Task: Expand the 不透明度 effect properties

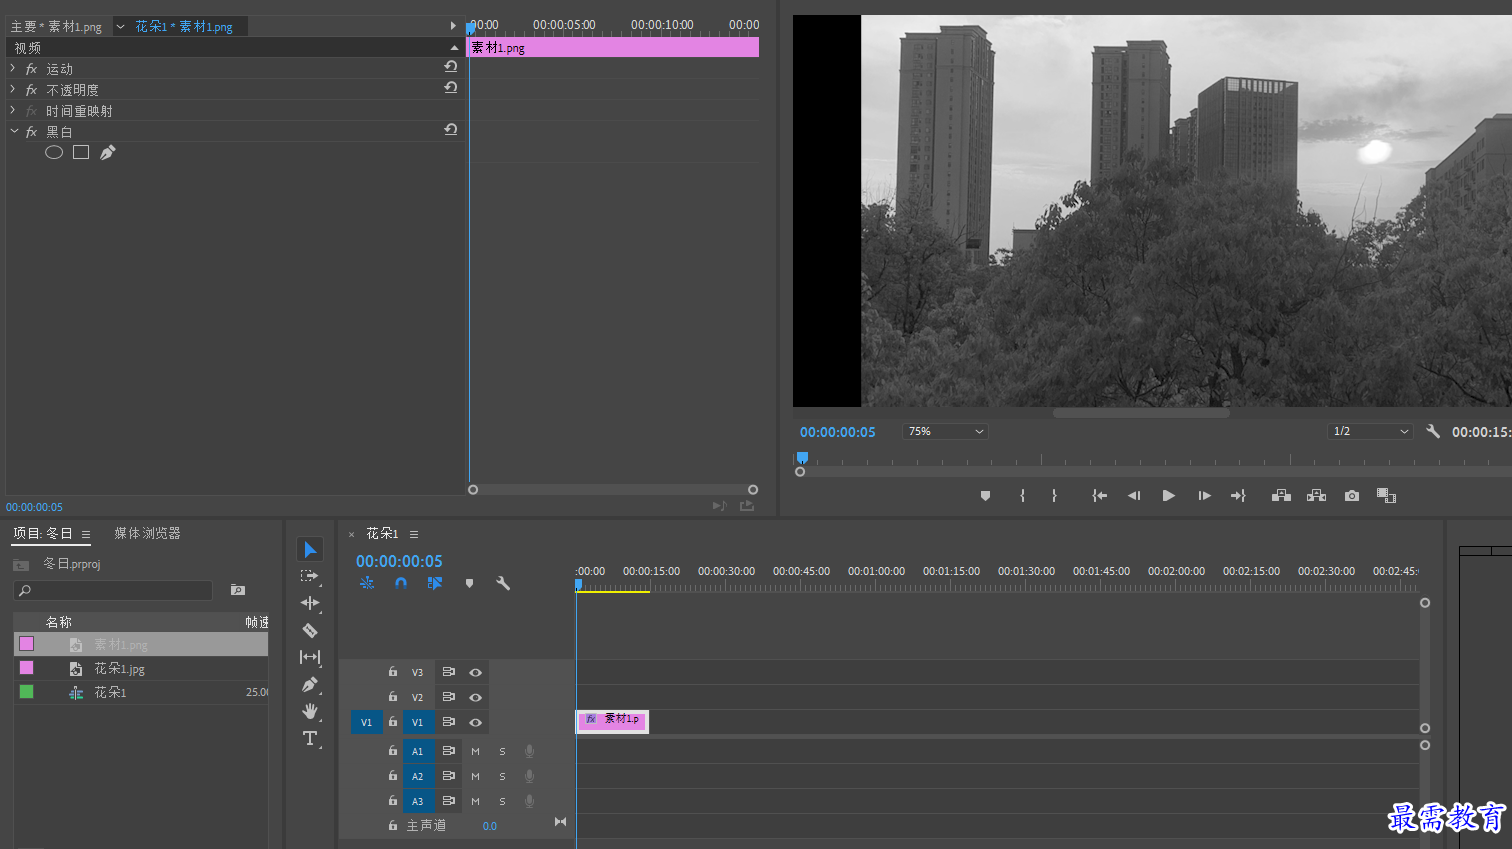Action: tap(13, 89)
